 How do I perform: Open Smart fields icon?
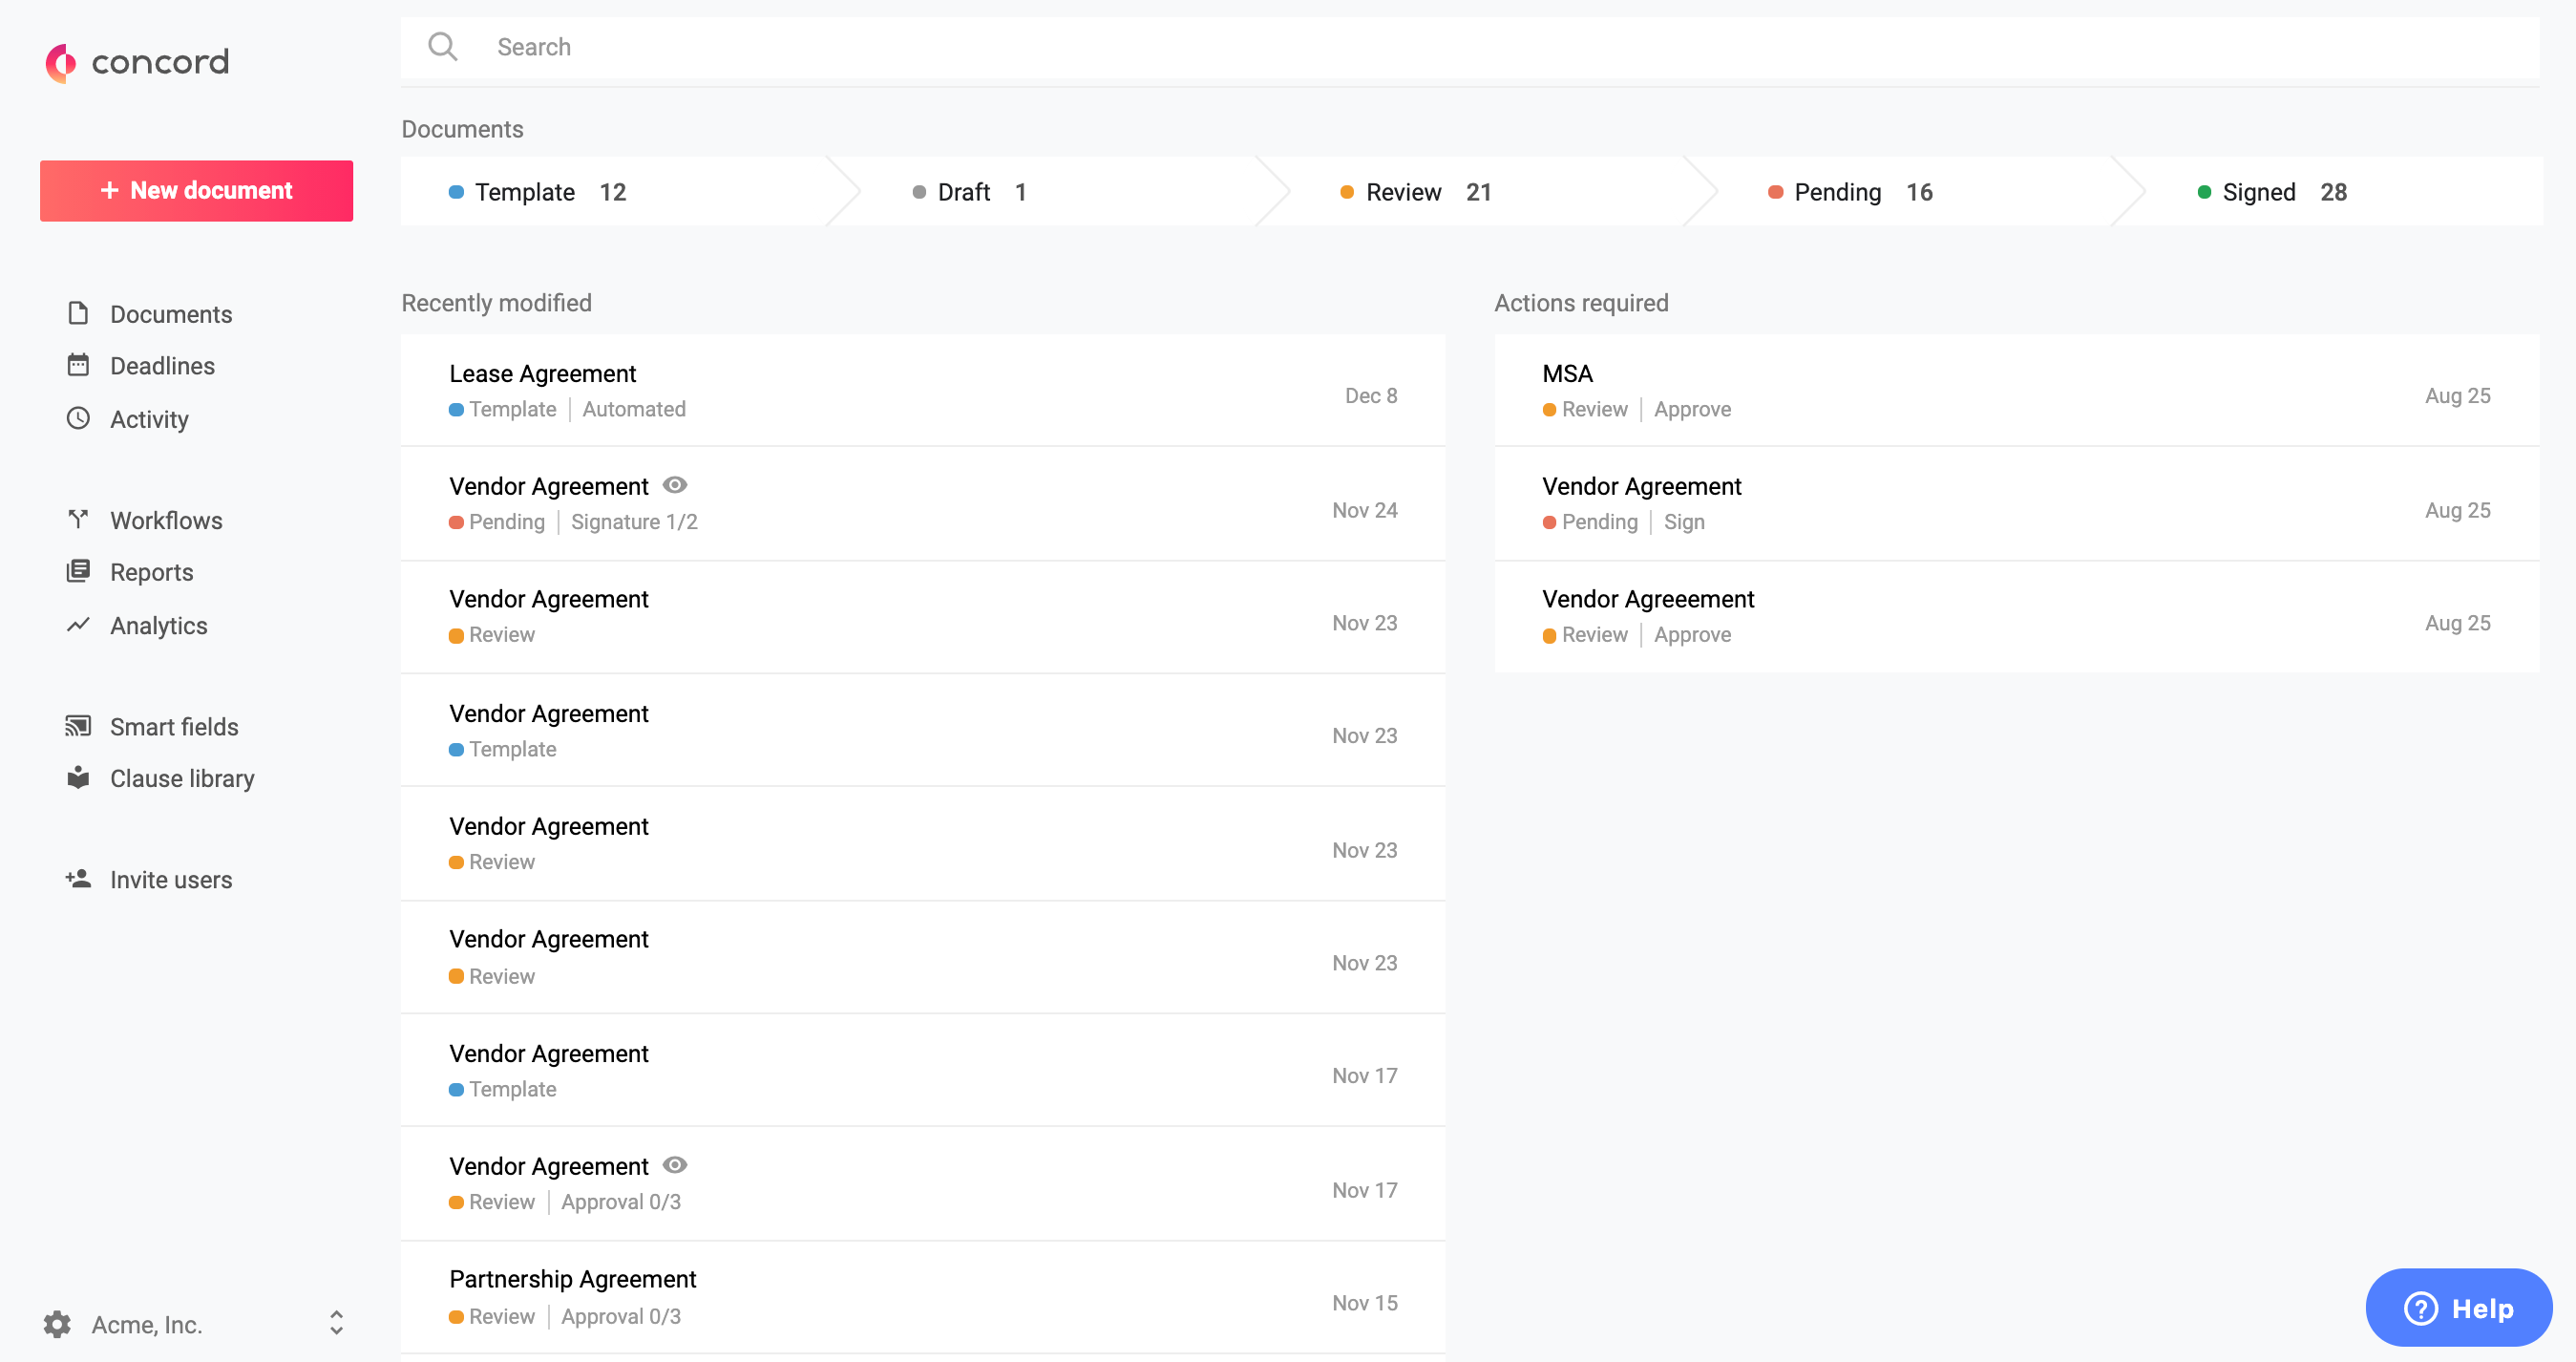(x=78, y=726)
